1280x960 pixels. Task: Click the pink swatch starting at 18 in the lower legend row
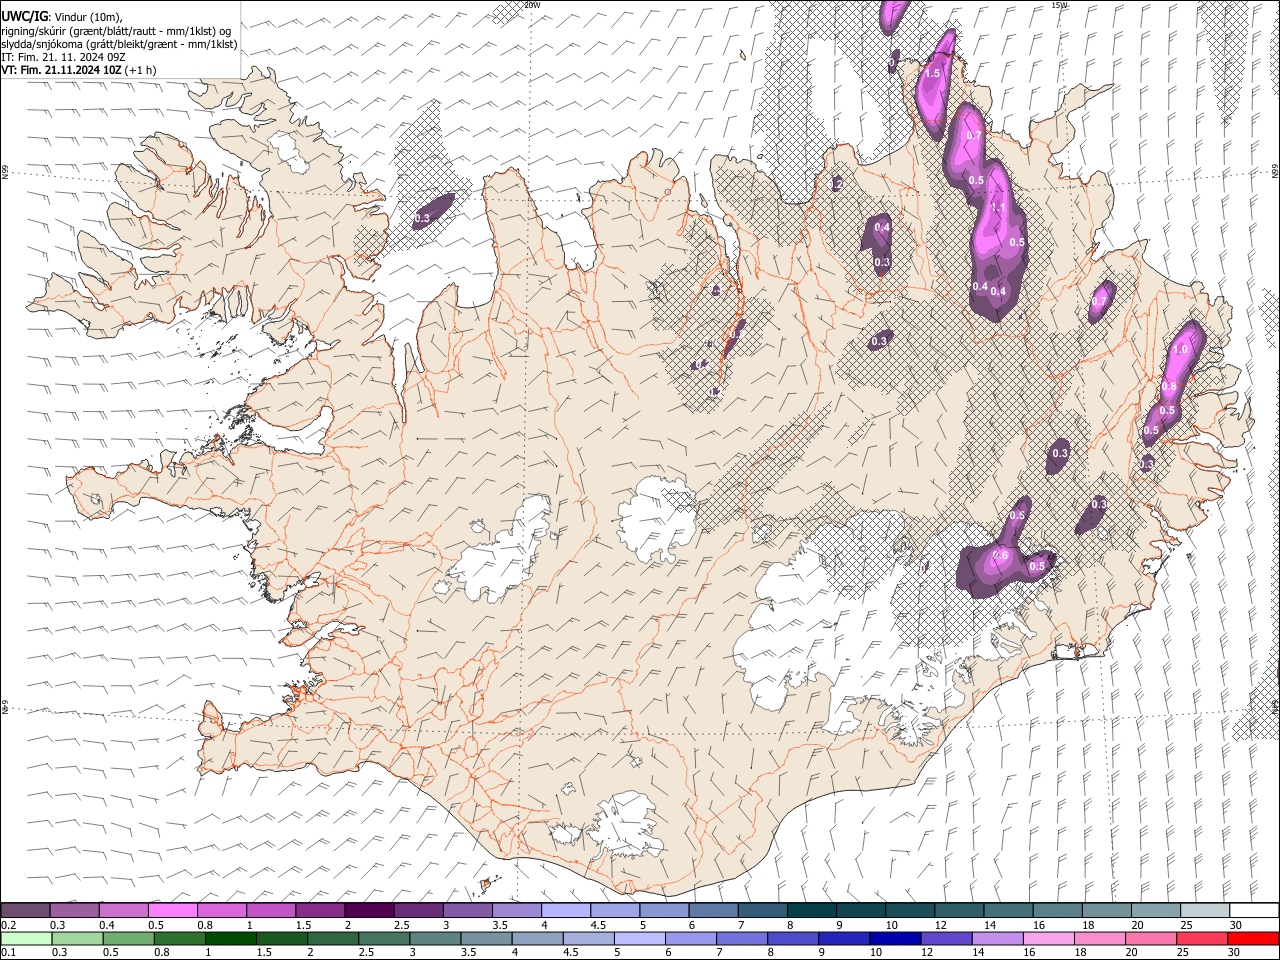pyautogui.click(x=1100, y=938)
